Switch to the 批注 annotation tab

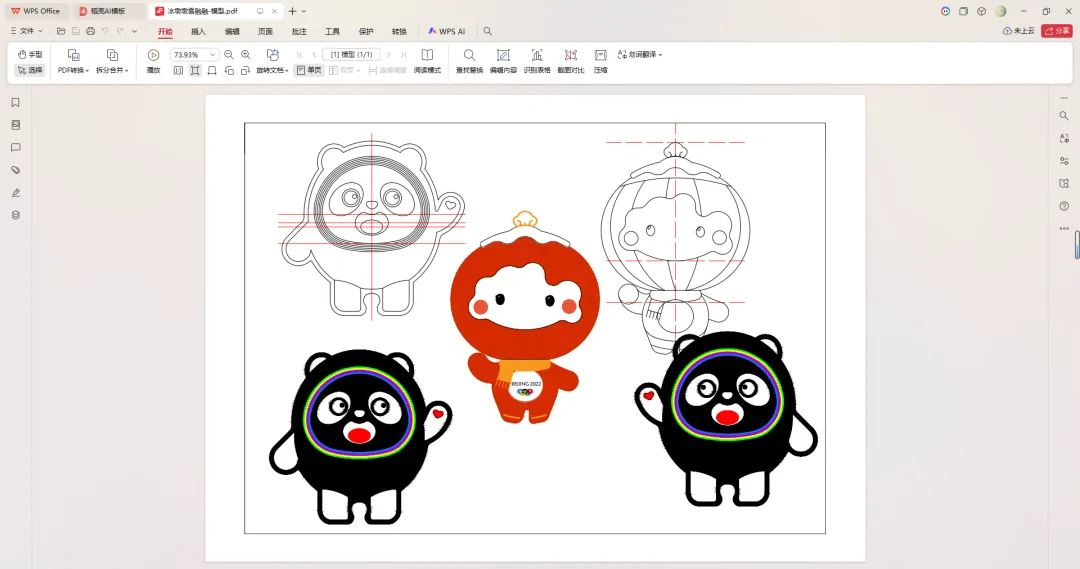click(299, 32)
